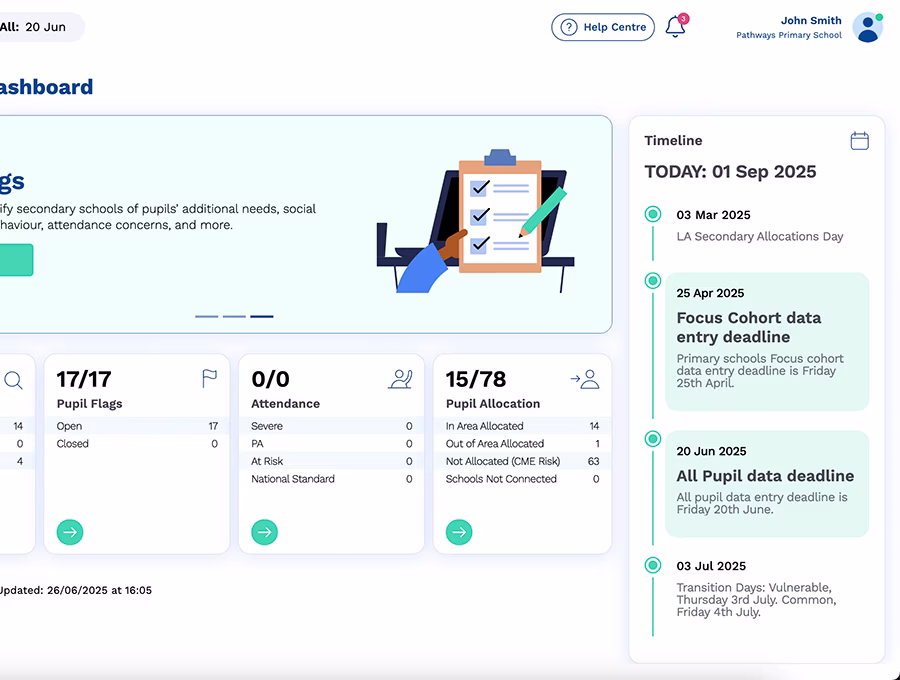900x680 pixels.
Task: Click the Attendance card icon
Action: [400, 379]
